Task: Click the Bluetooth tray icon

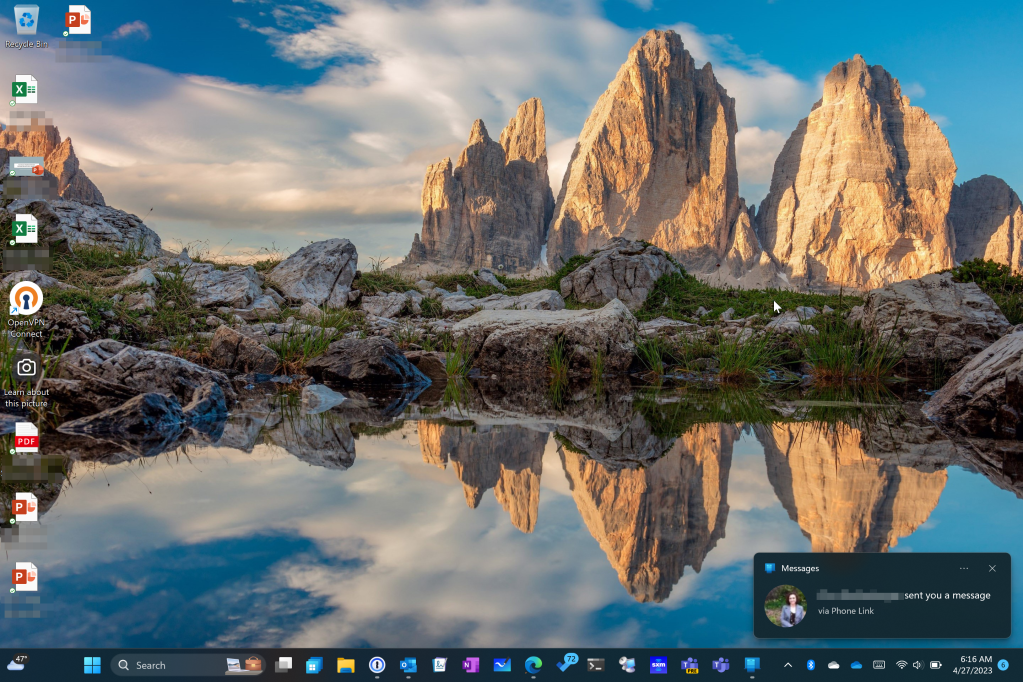Action: pyautogui.click(x=811, y=665)
